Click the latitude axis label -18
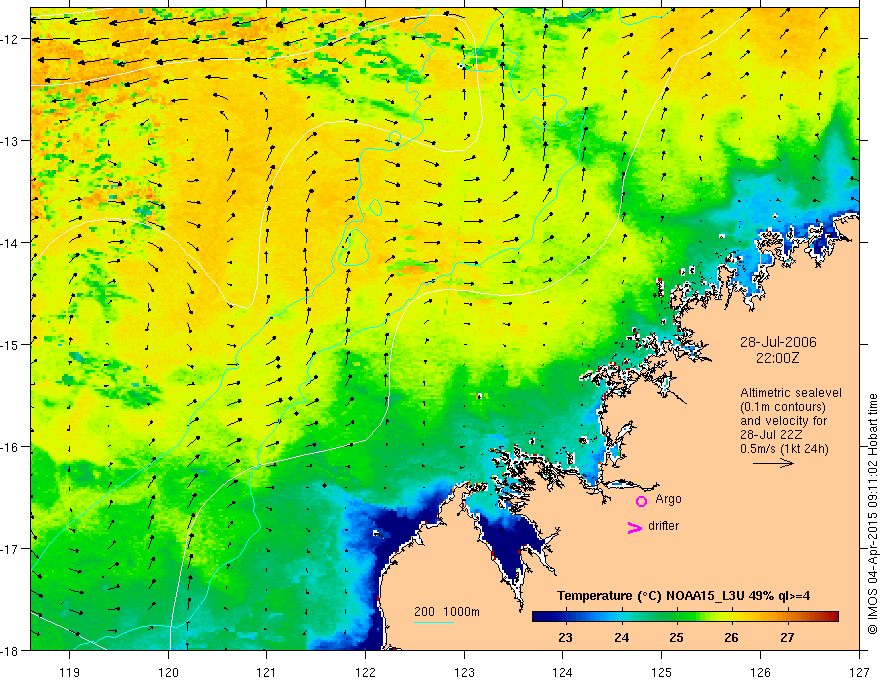The image size is (880, 680). coord(11,650)
